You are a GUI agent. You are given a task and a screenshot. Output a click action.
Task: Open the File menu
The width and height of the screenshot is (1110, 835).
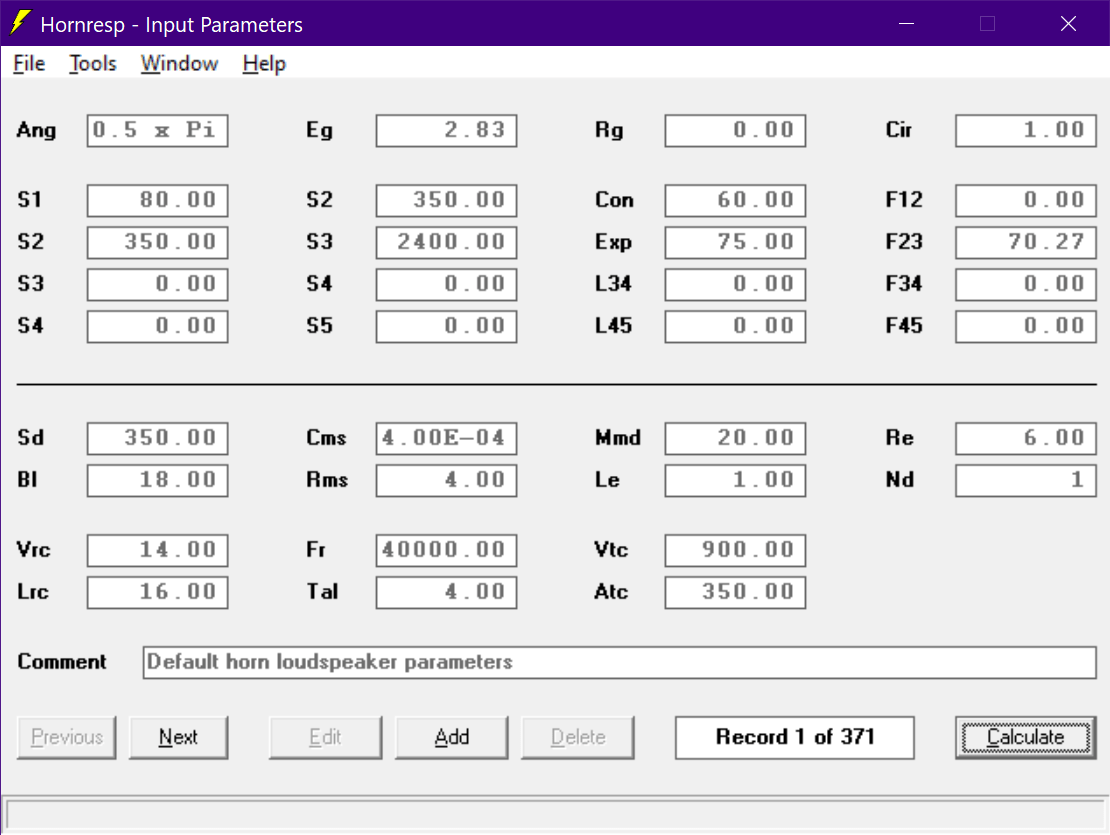29,64
